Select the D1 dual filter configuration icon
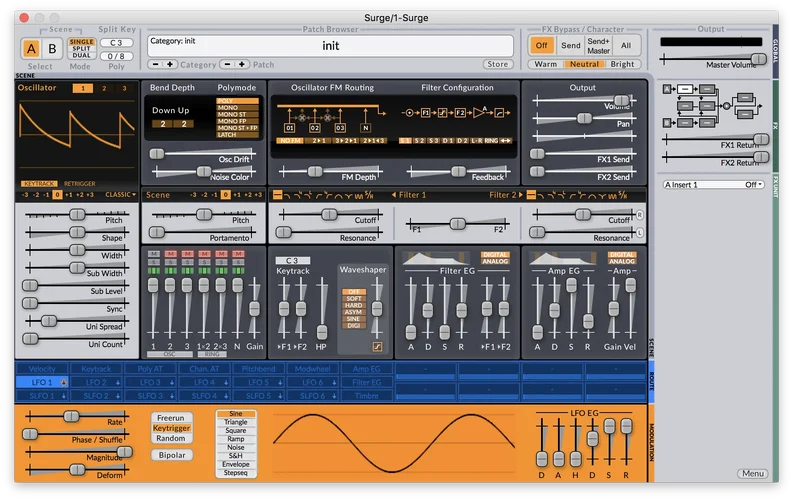793x500 pixels. [448, 141]
